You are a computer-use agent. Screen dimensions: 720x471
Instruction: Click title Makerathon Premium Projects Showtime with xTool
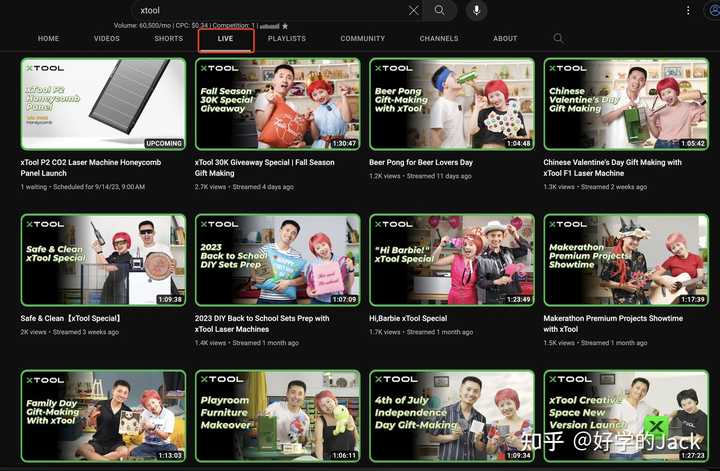613,324
